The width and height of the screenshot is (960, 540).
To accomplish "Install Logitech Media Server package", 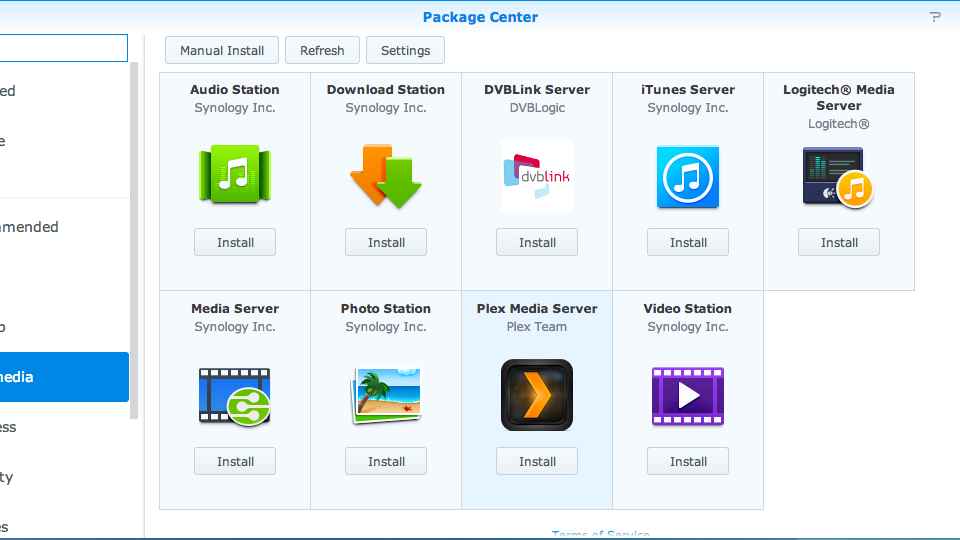I will pos(839,242).
